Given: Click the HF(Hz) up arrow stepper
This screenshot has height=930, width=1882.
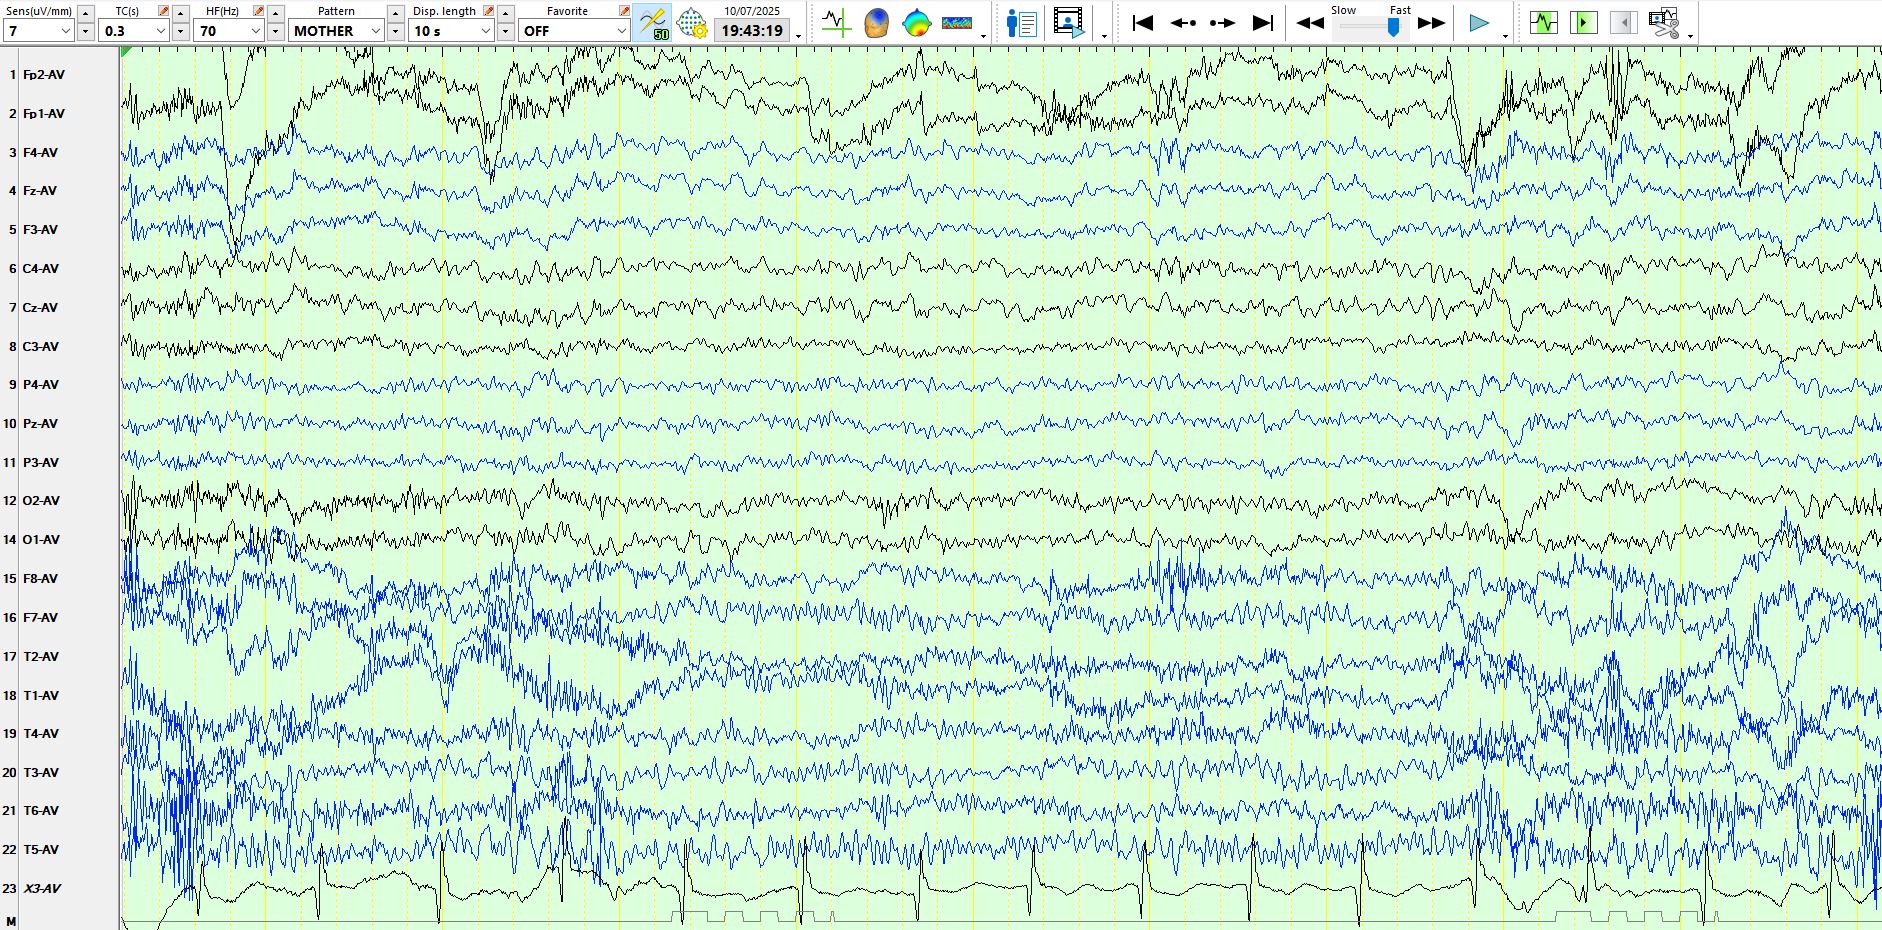Looking at the screenshot, I should (x=276, y=13).
